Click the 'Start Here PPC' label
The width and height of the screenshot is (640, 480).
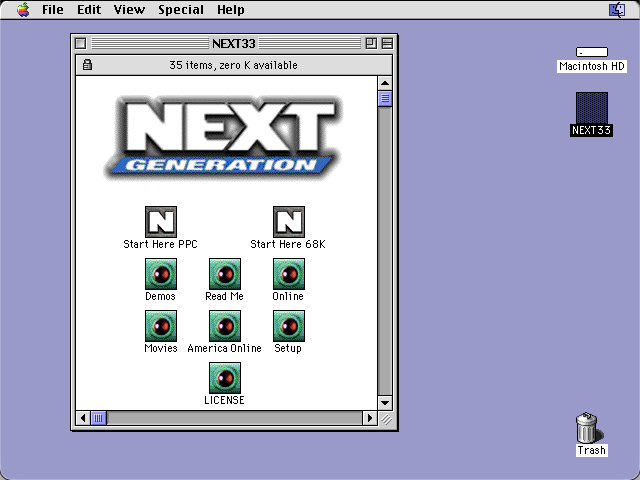tap(160, 244)
